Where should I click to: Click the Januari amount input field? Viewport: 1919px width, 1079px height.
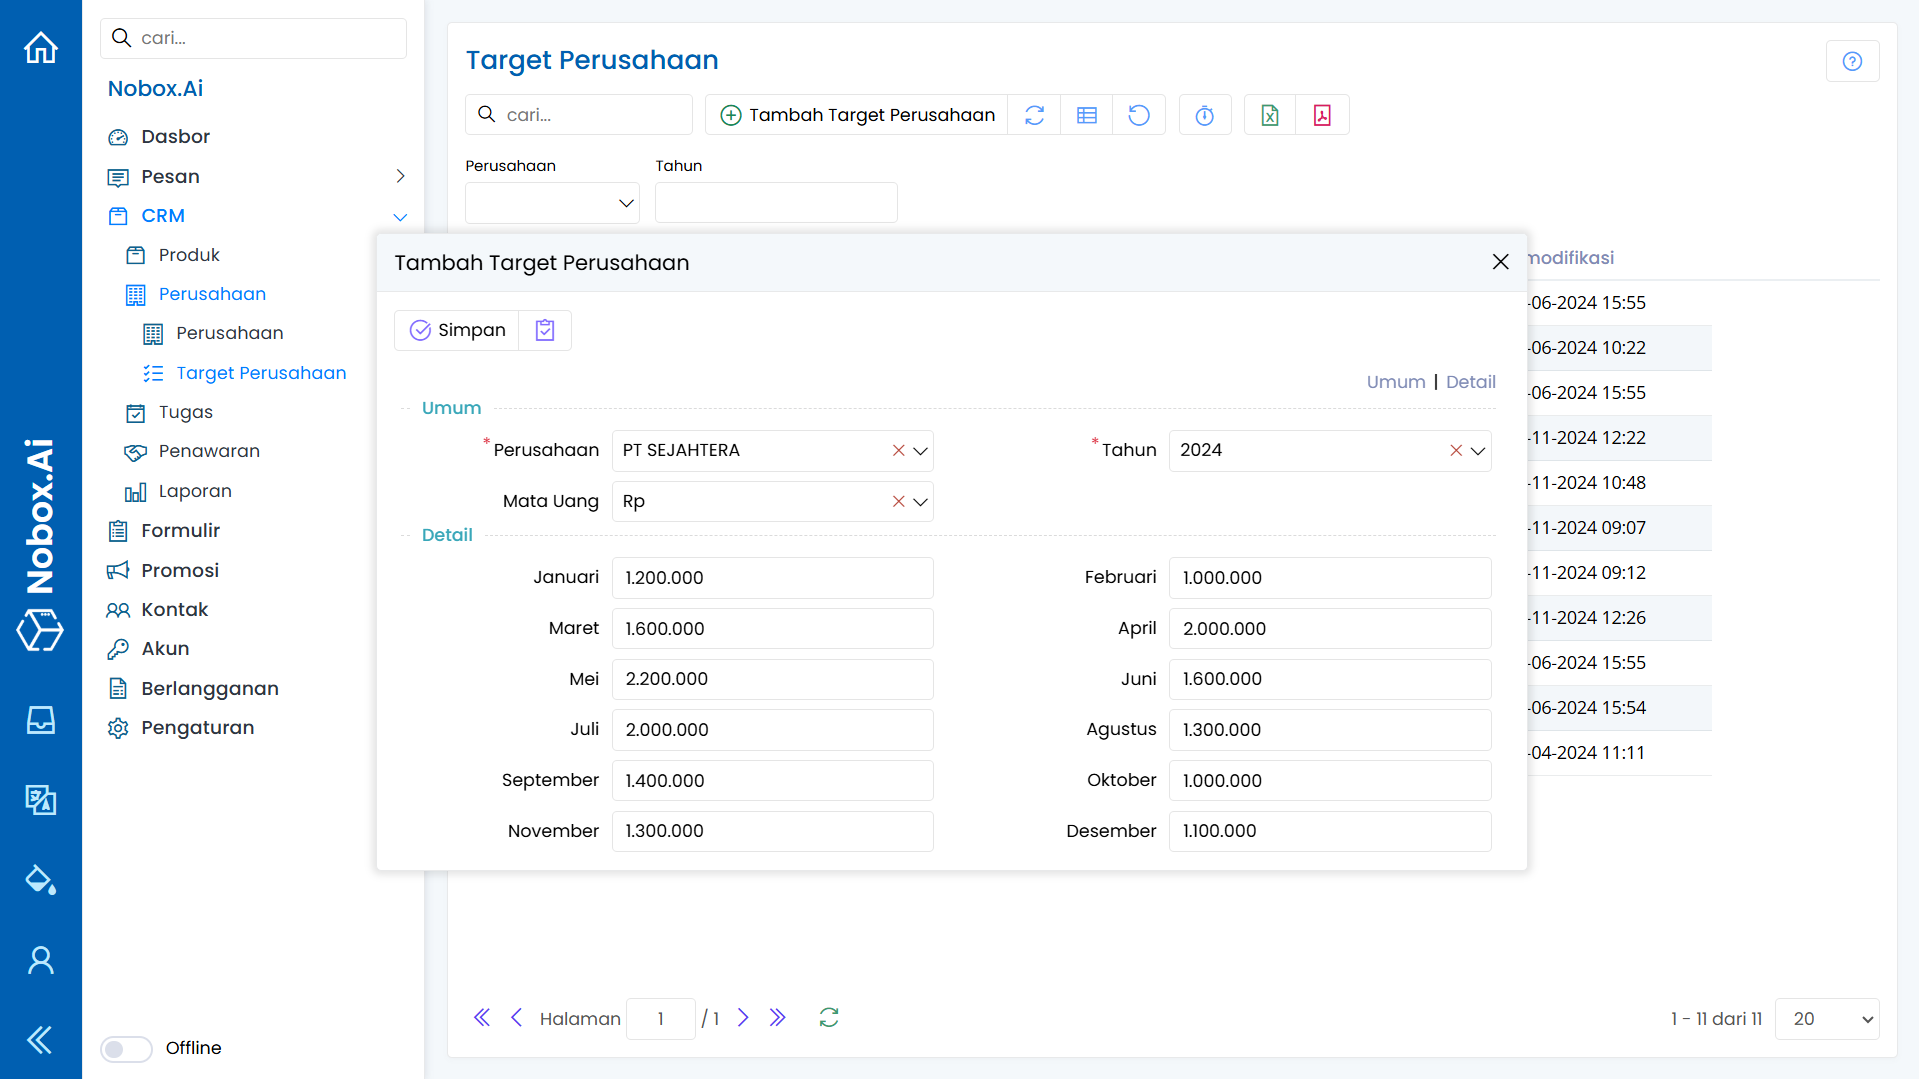tap(772, 578)
